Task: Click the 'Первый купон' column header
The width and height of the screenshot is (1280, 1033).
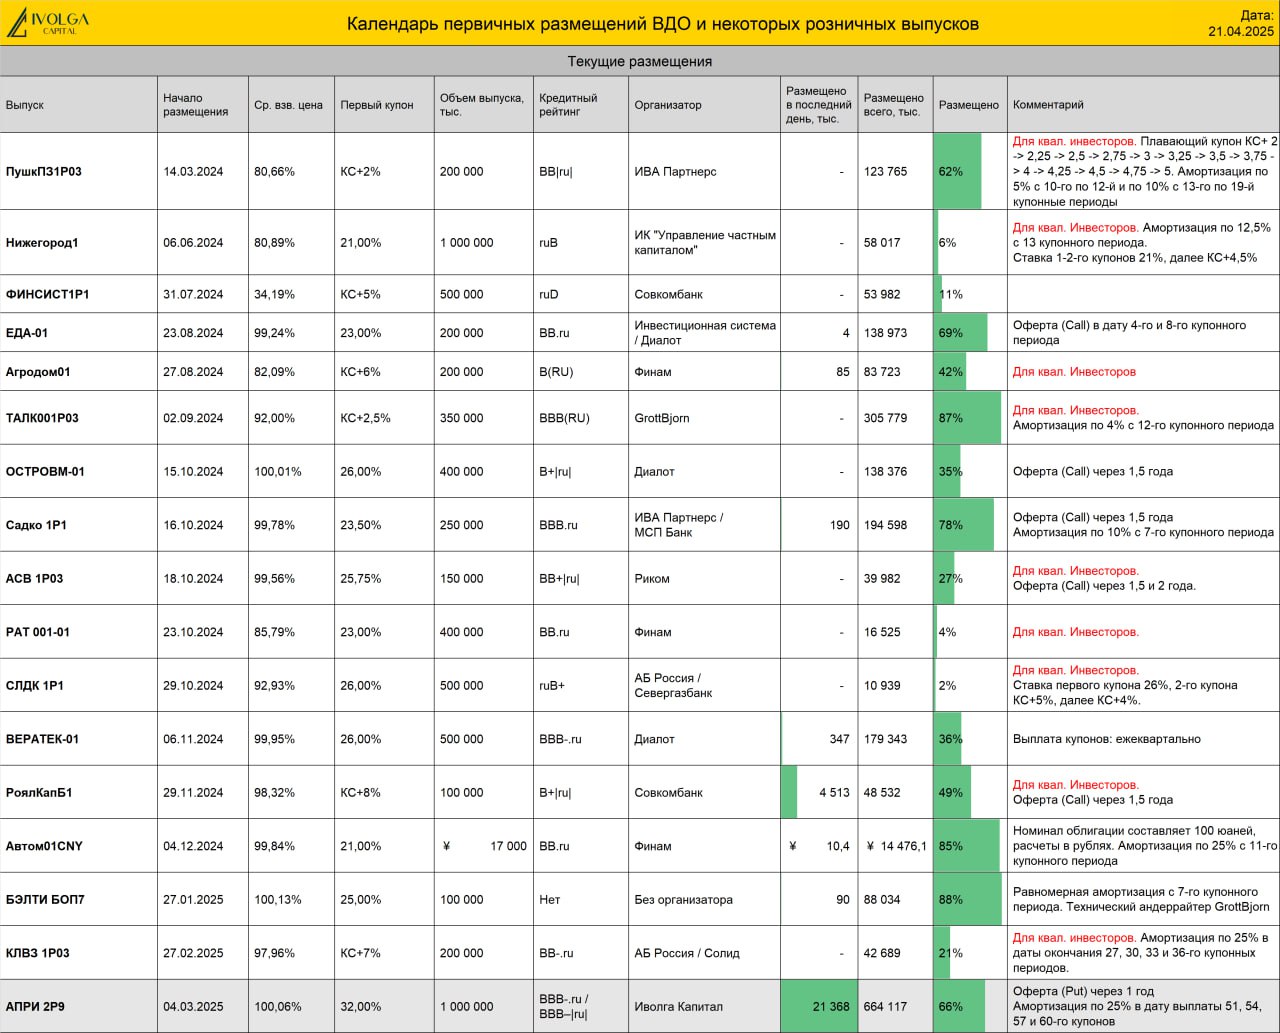Action: [377, 105]
